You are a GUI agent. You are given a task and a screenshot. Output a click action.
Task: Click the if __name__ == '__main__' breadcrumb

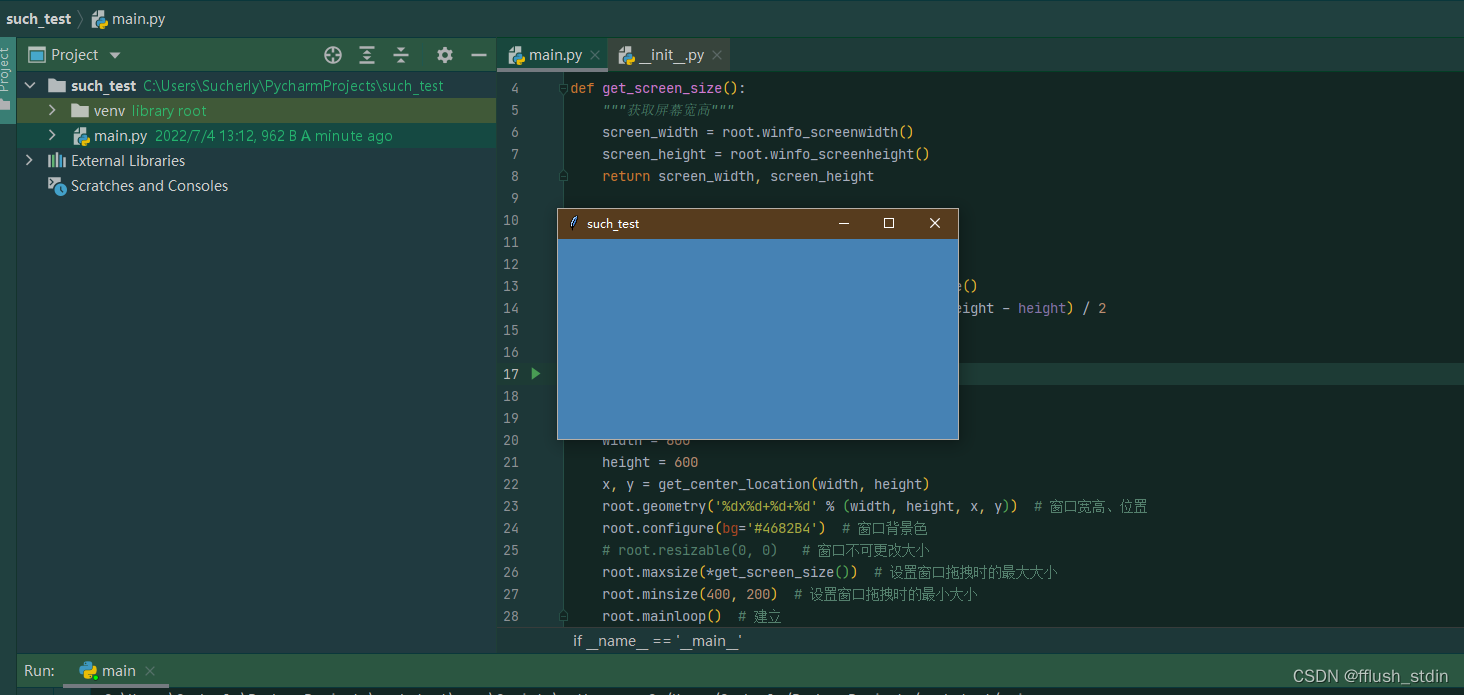(657, 641)
